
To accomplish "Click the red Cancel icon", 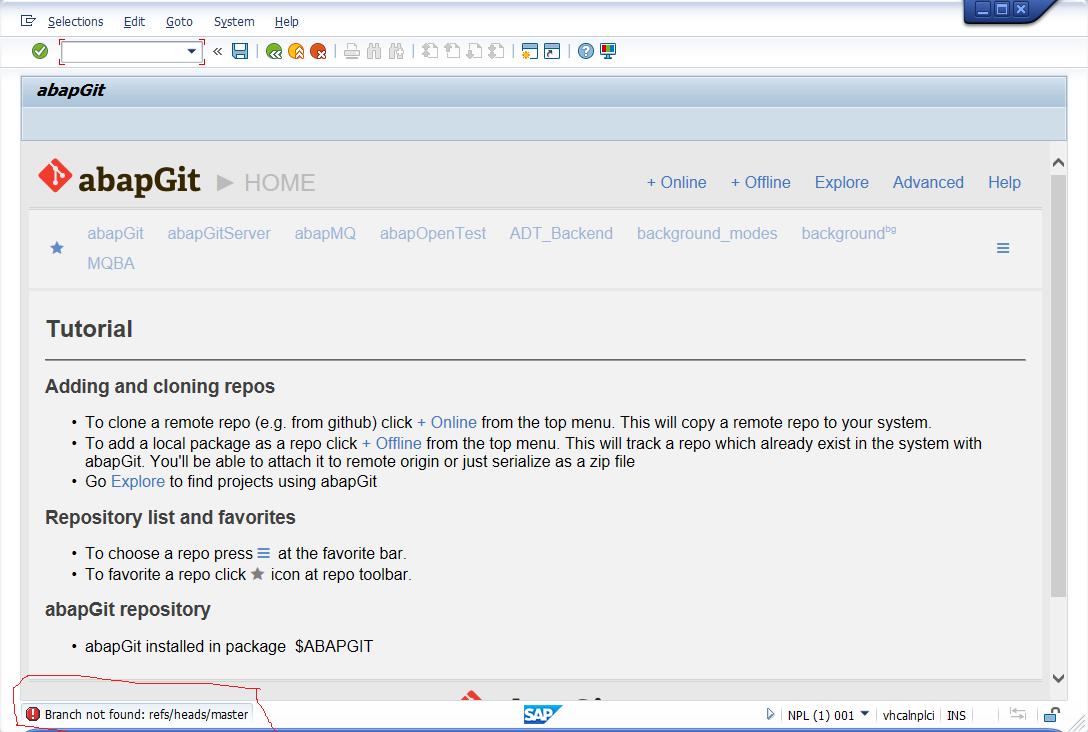I will 319,51.
